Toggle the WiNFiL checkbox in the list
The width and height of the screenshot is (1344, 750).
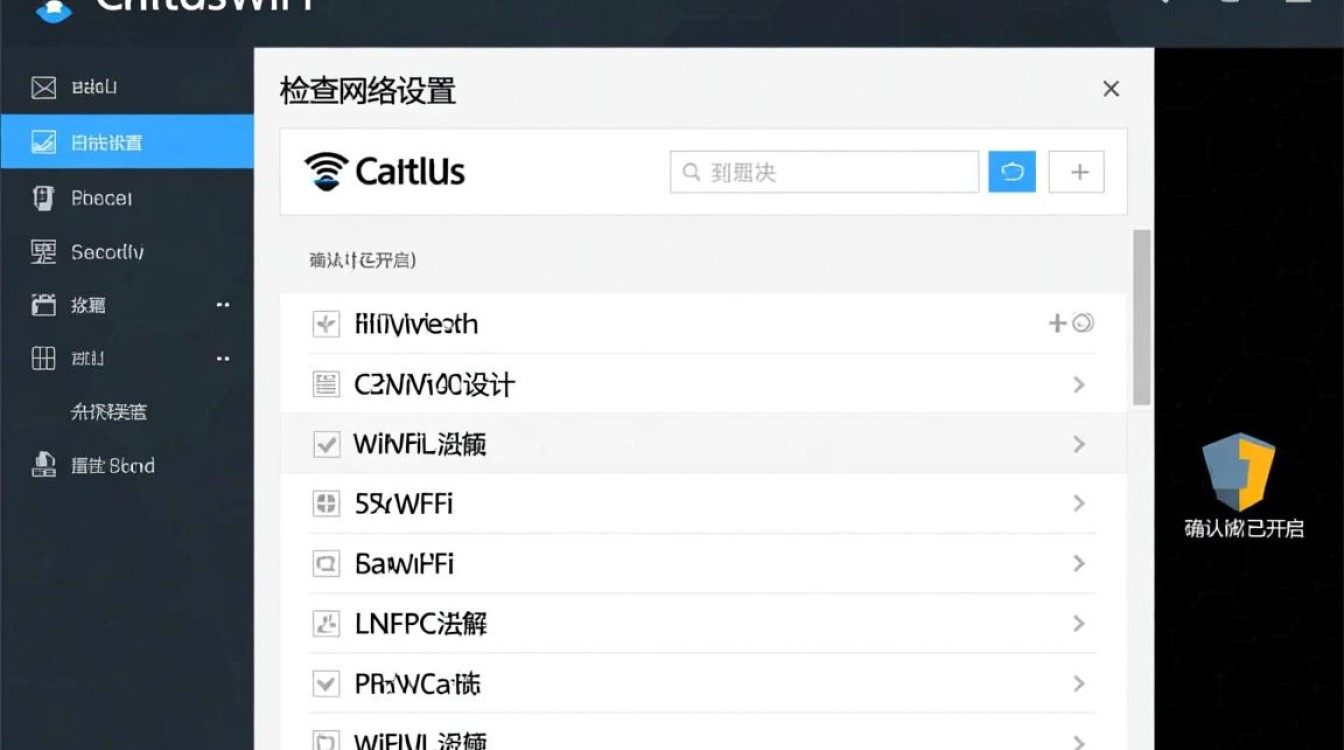point(325,443)
